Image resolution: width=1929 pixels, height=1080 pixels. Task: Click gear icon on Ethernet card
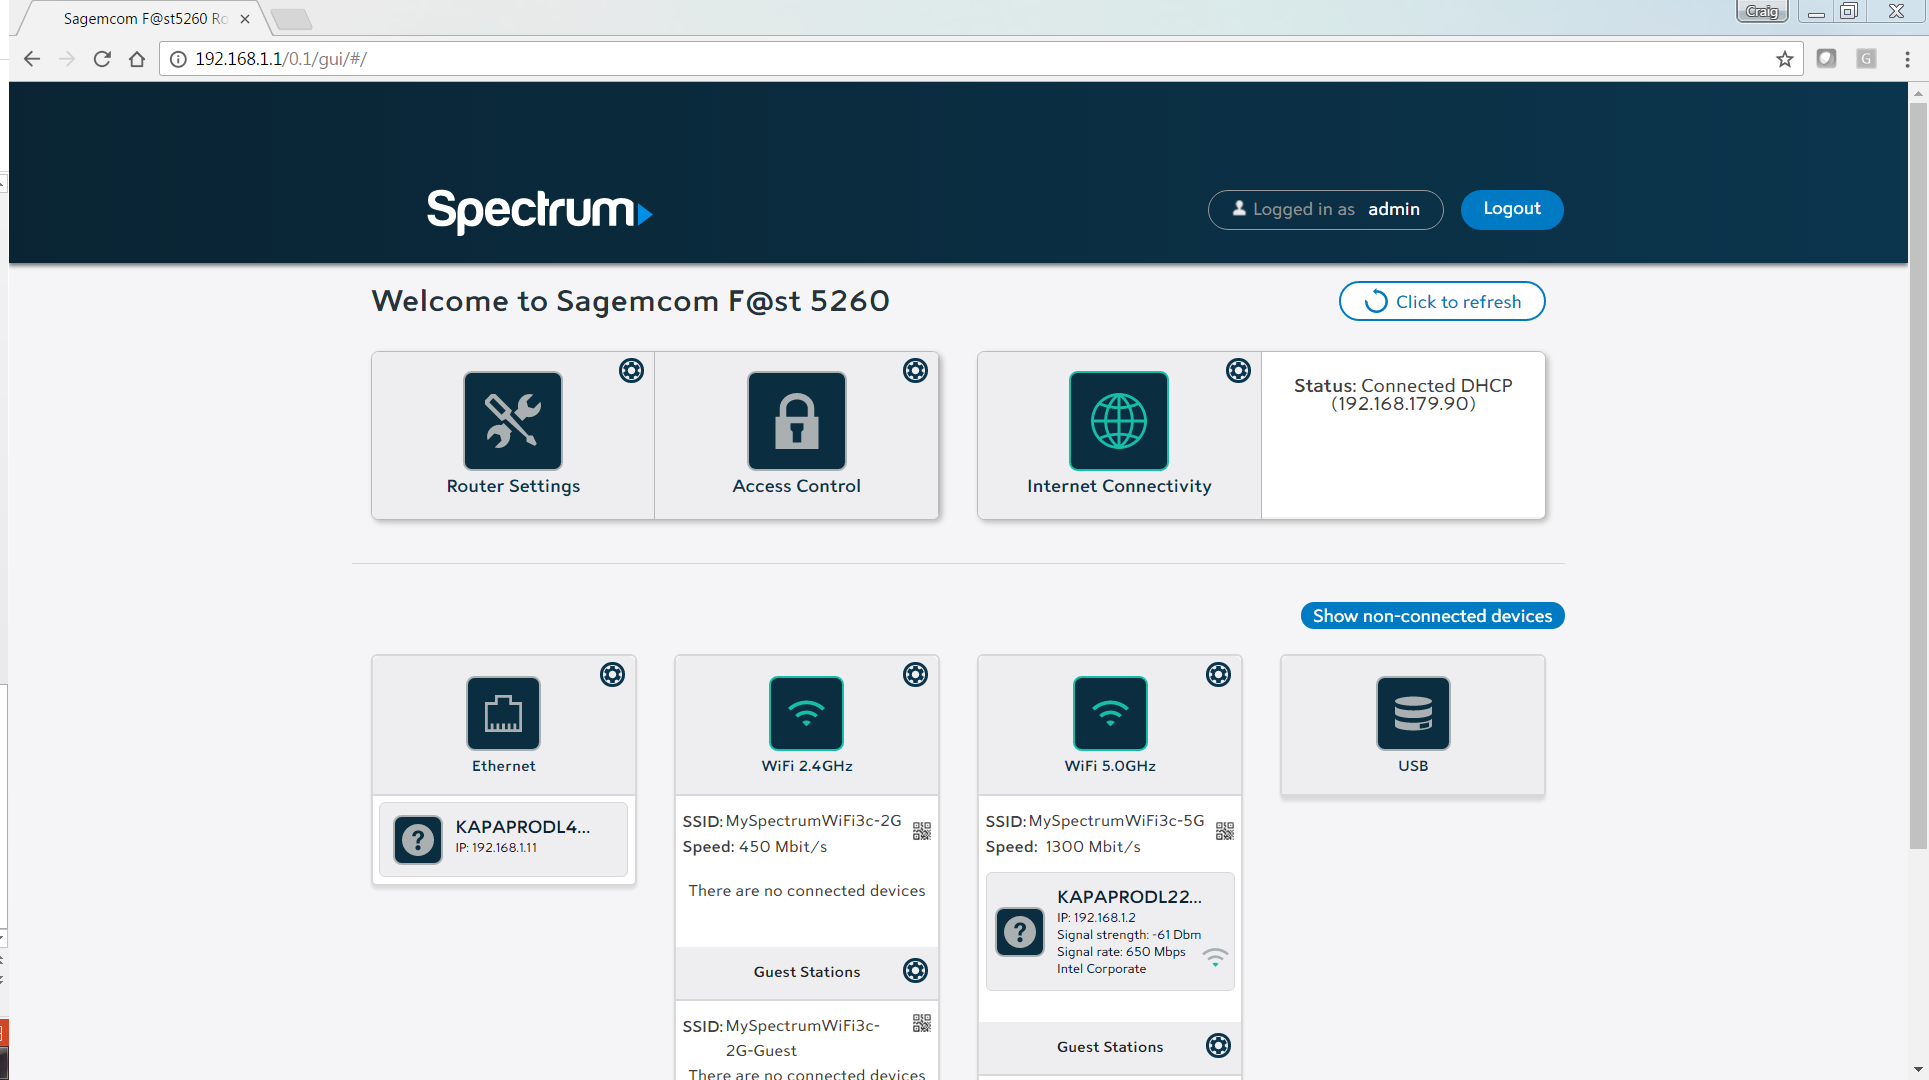pyautogui.click(x=612, y=675)
